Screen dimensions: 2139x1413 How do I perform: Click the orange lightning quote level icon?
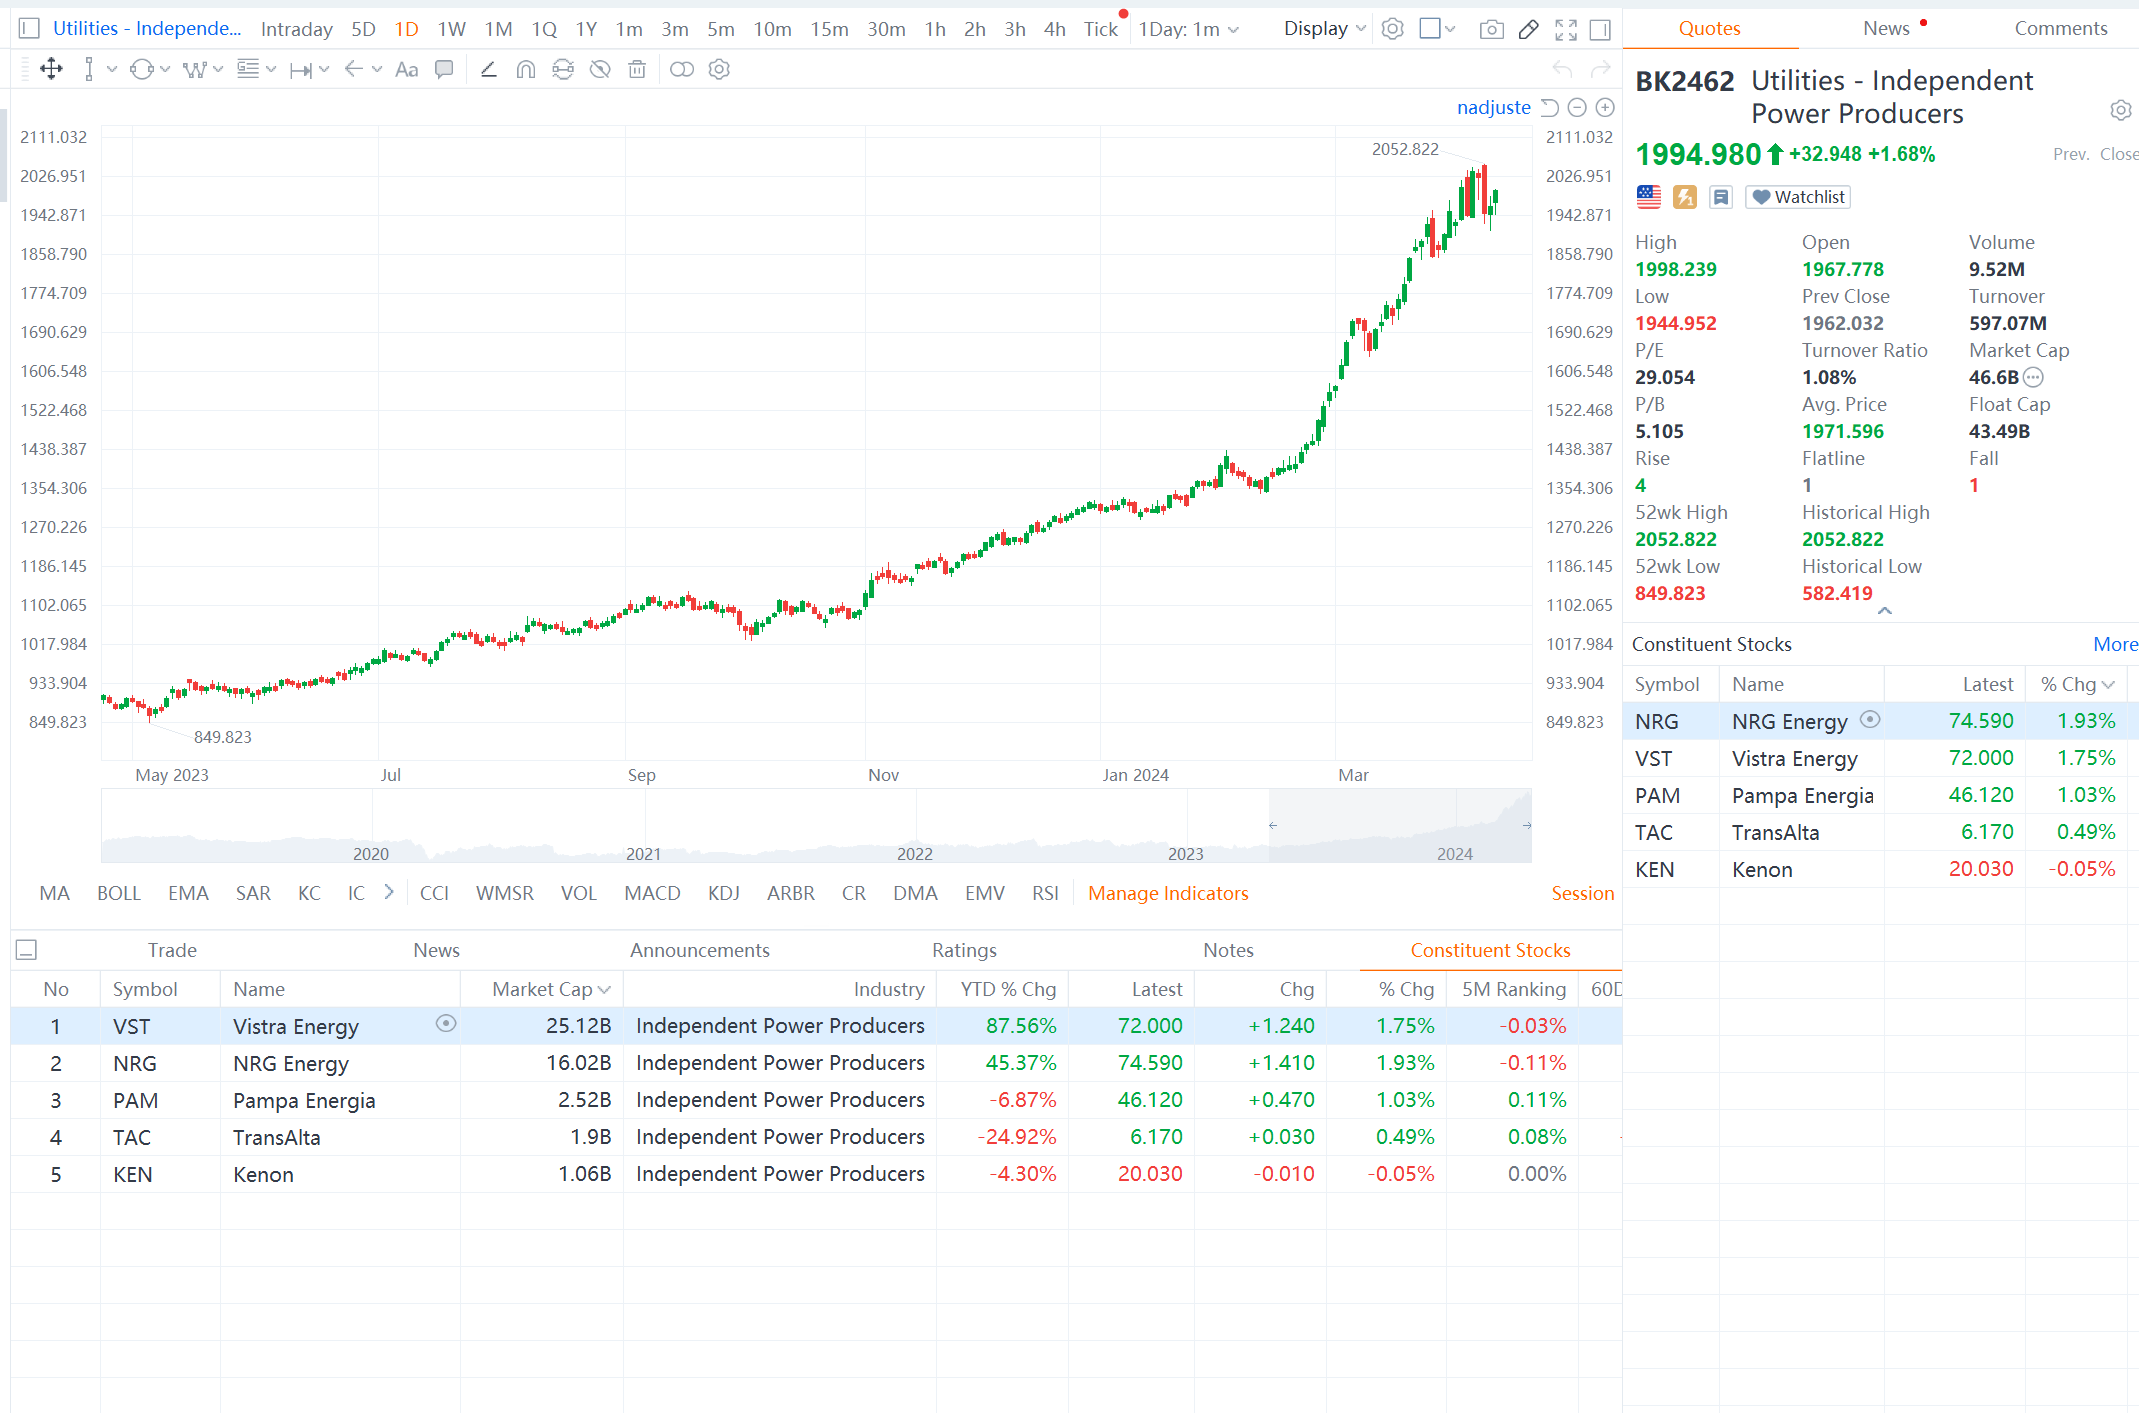click(x=1685, y=197)
